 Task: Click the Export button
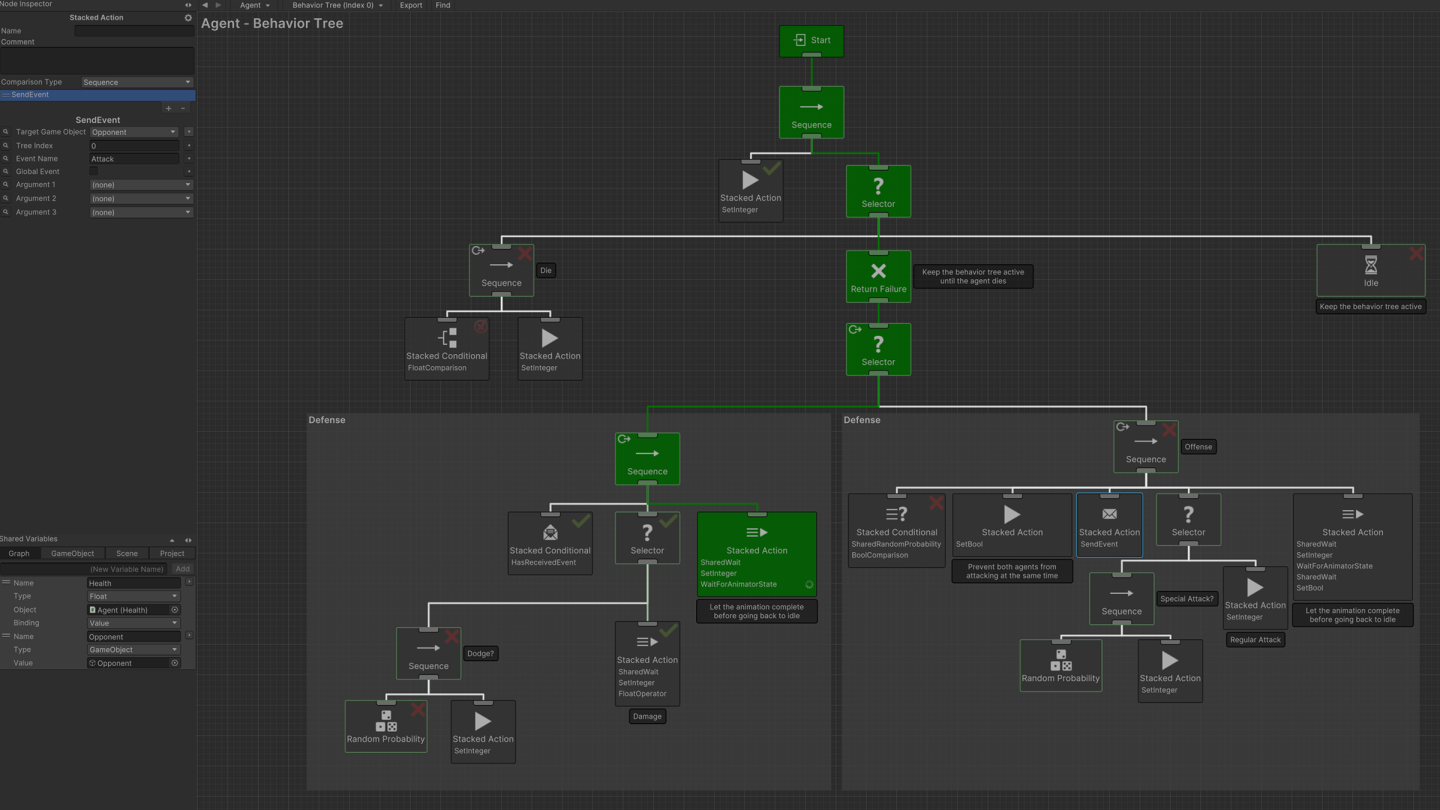point(411,5)
